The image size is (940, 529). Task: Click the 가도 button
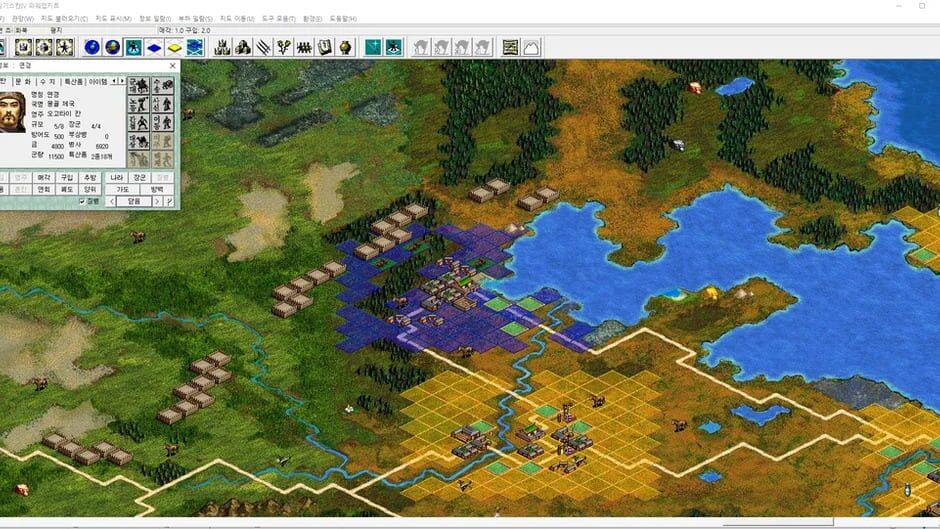[x=123, y=189]
